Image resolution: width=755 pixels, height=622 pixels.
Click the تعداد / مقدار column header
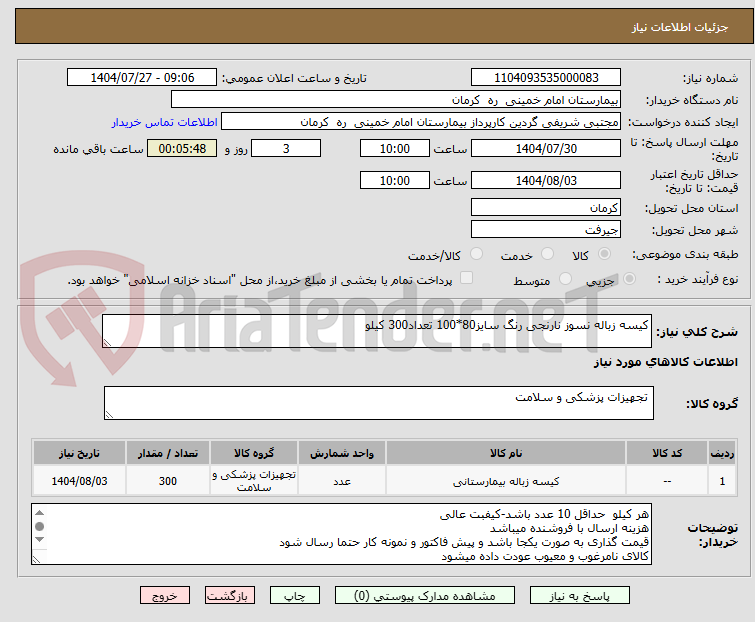tap(168, 453)
